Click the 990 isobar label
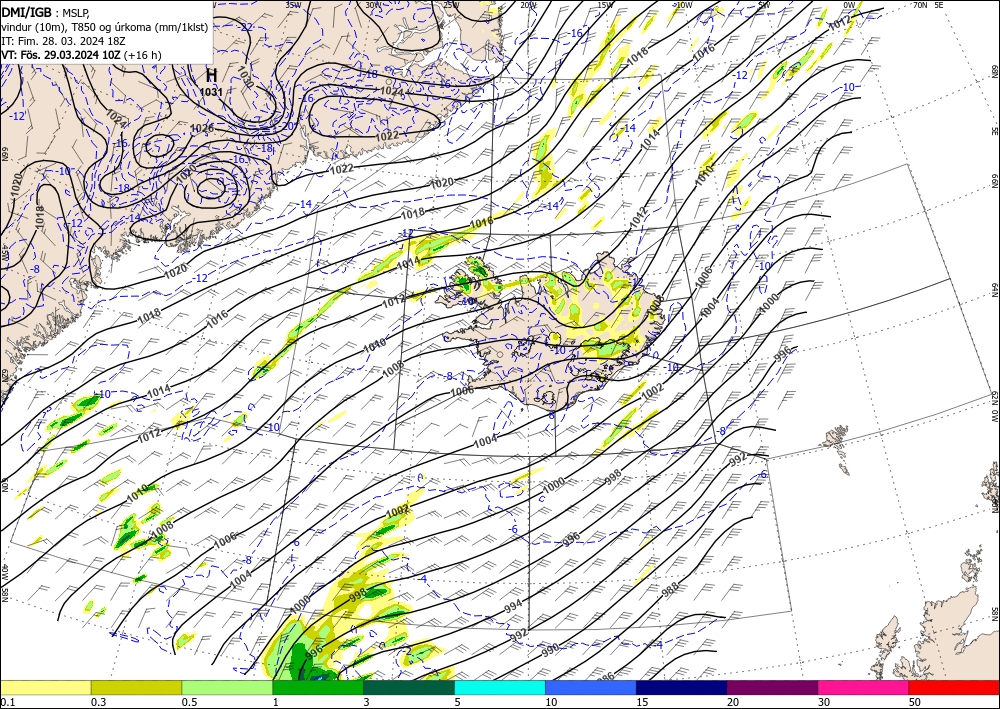 tap(550, 650)
